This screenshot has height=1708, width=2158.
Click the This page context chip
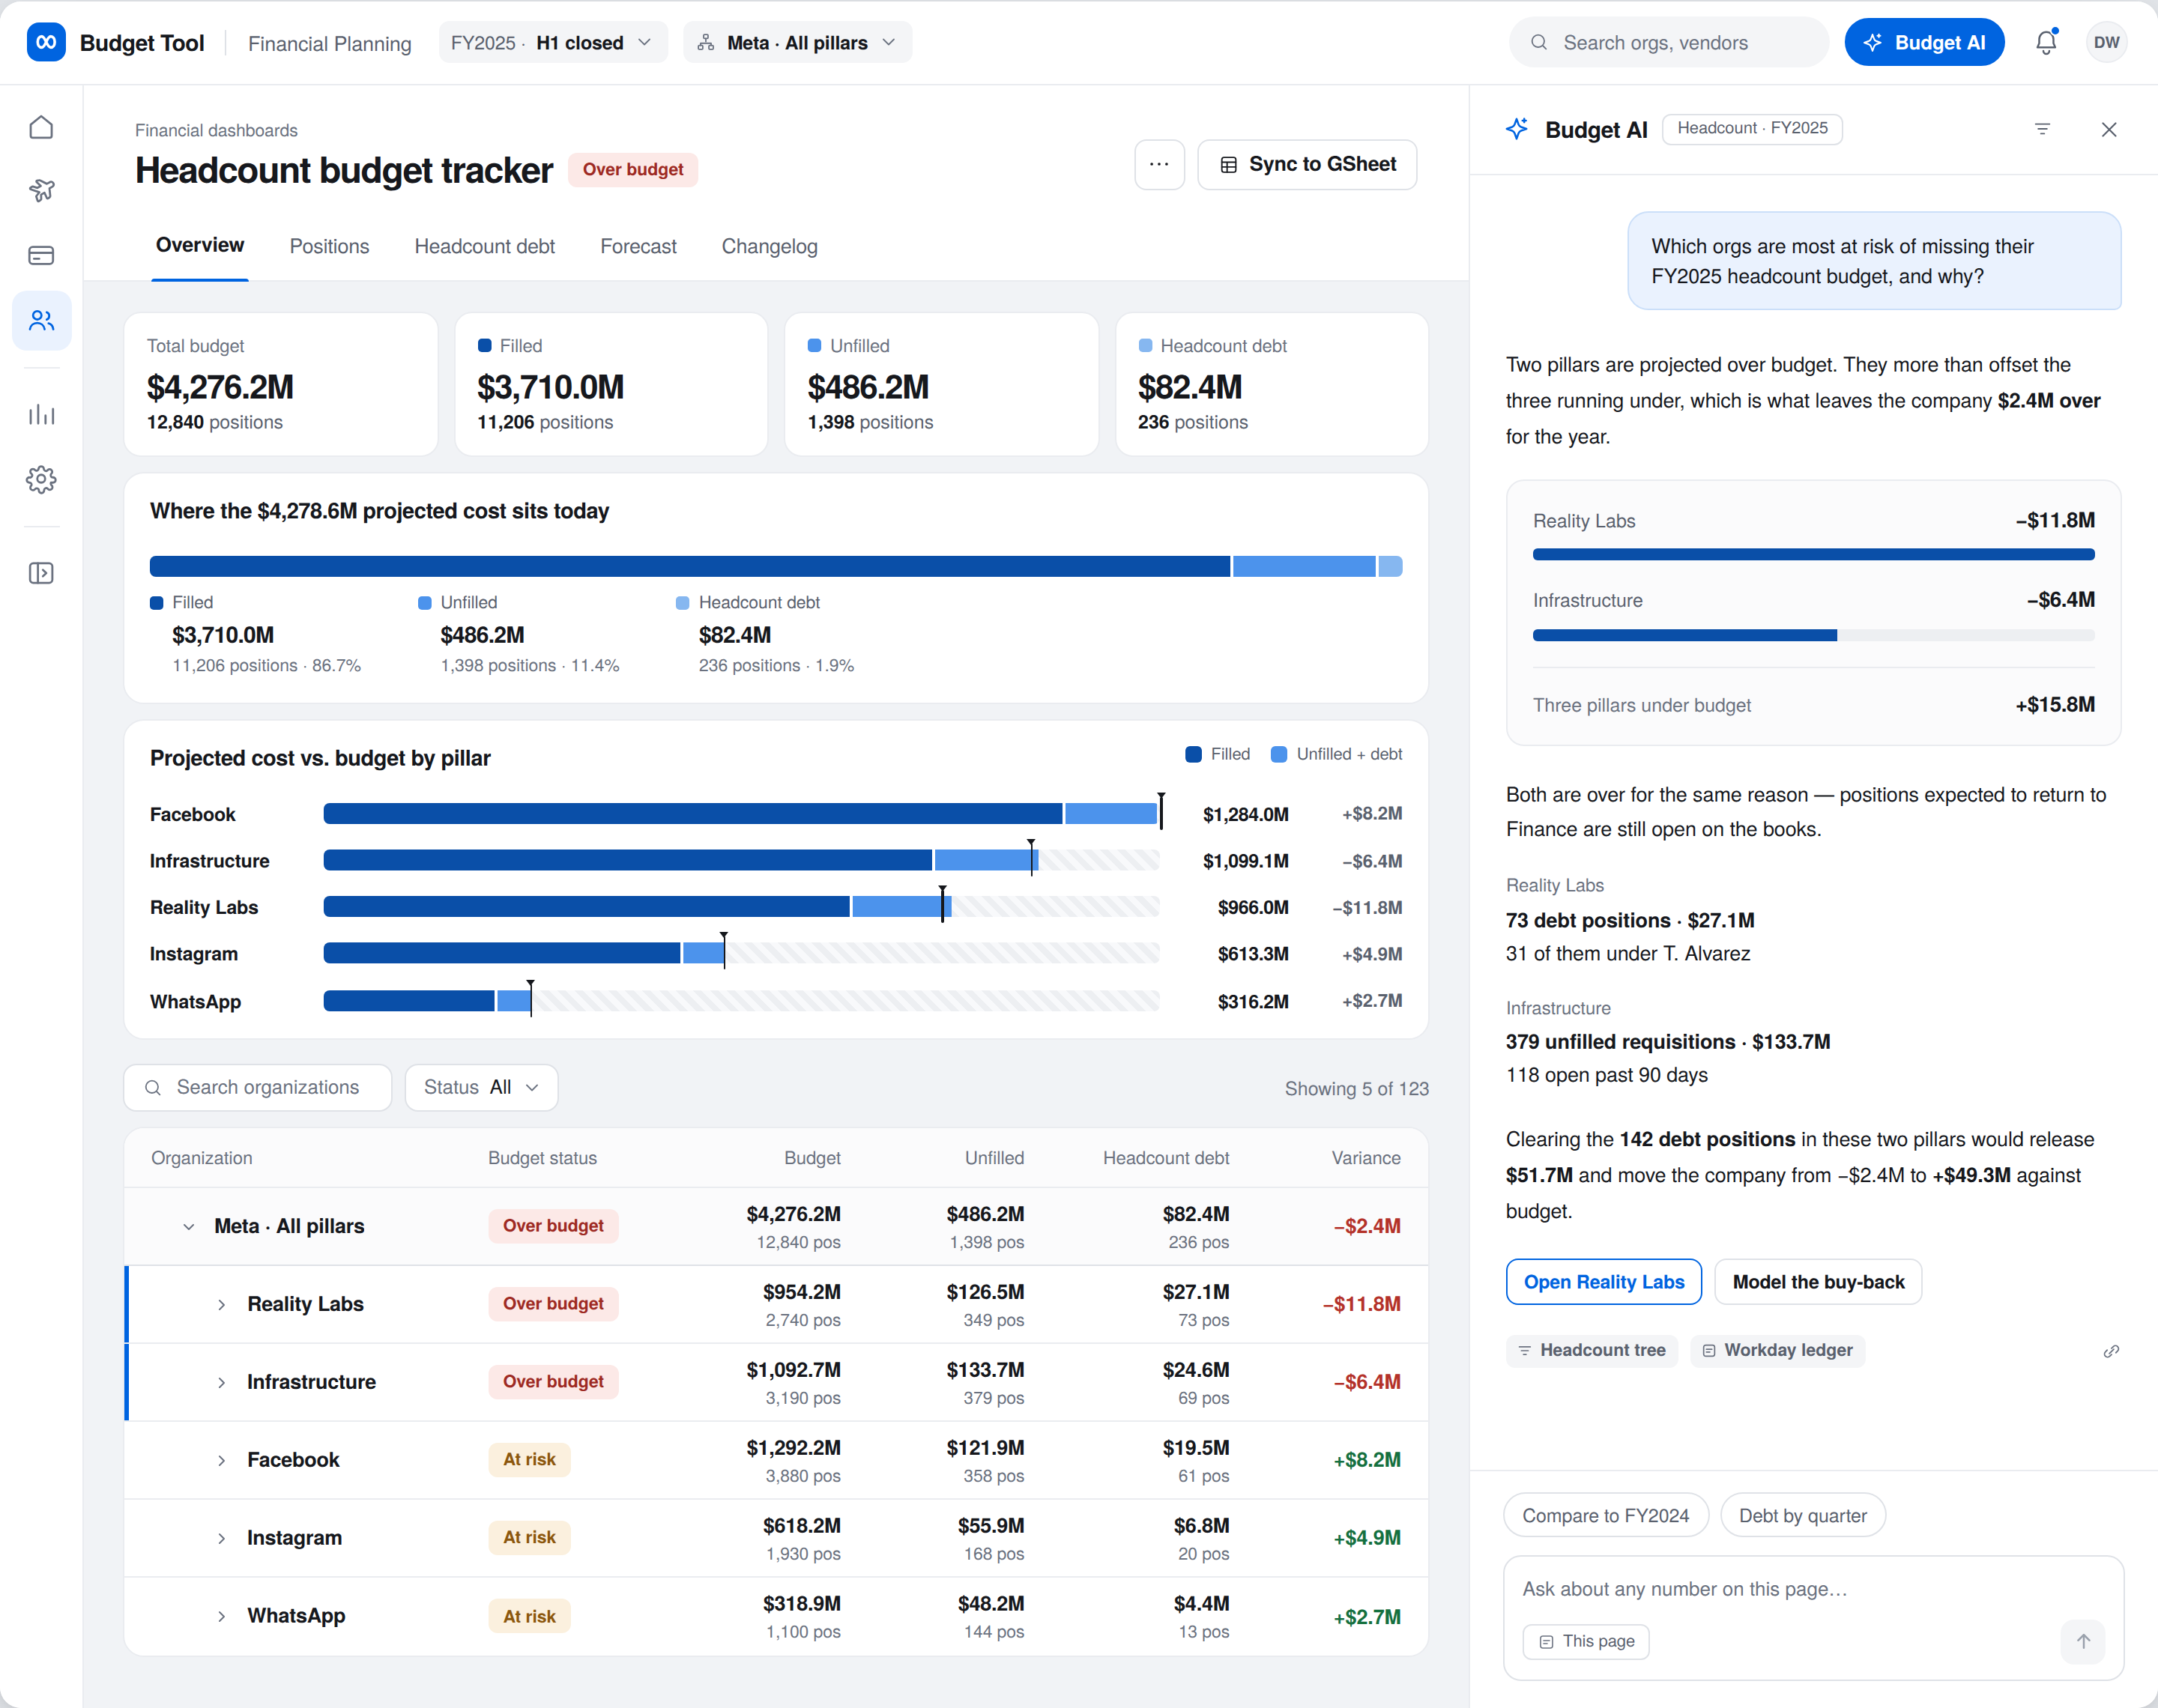(x=1585, y=1641)
